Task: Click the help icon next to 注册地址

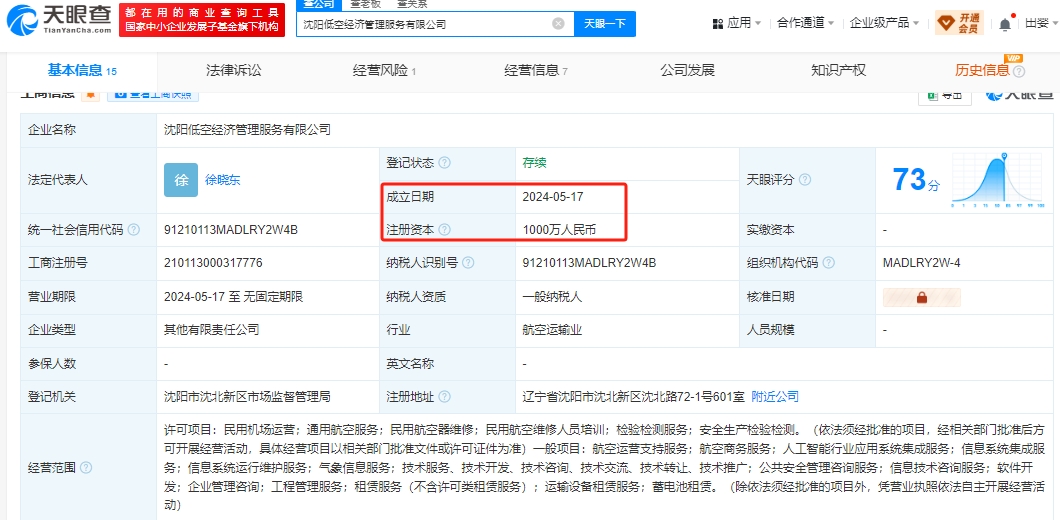Action: 444,397
